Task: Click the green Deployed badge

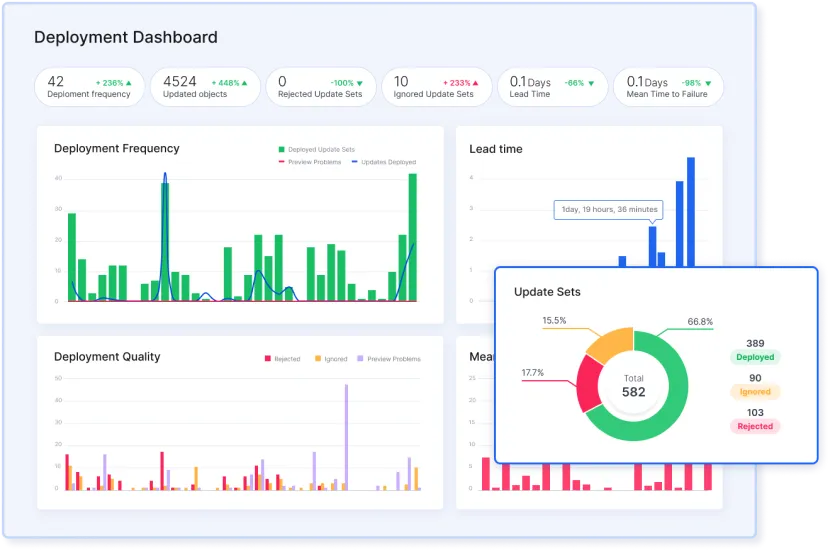Action: (755, 357)
